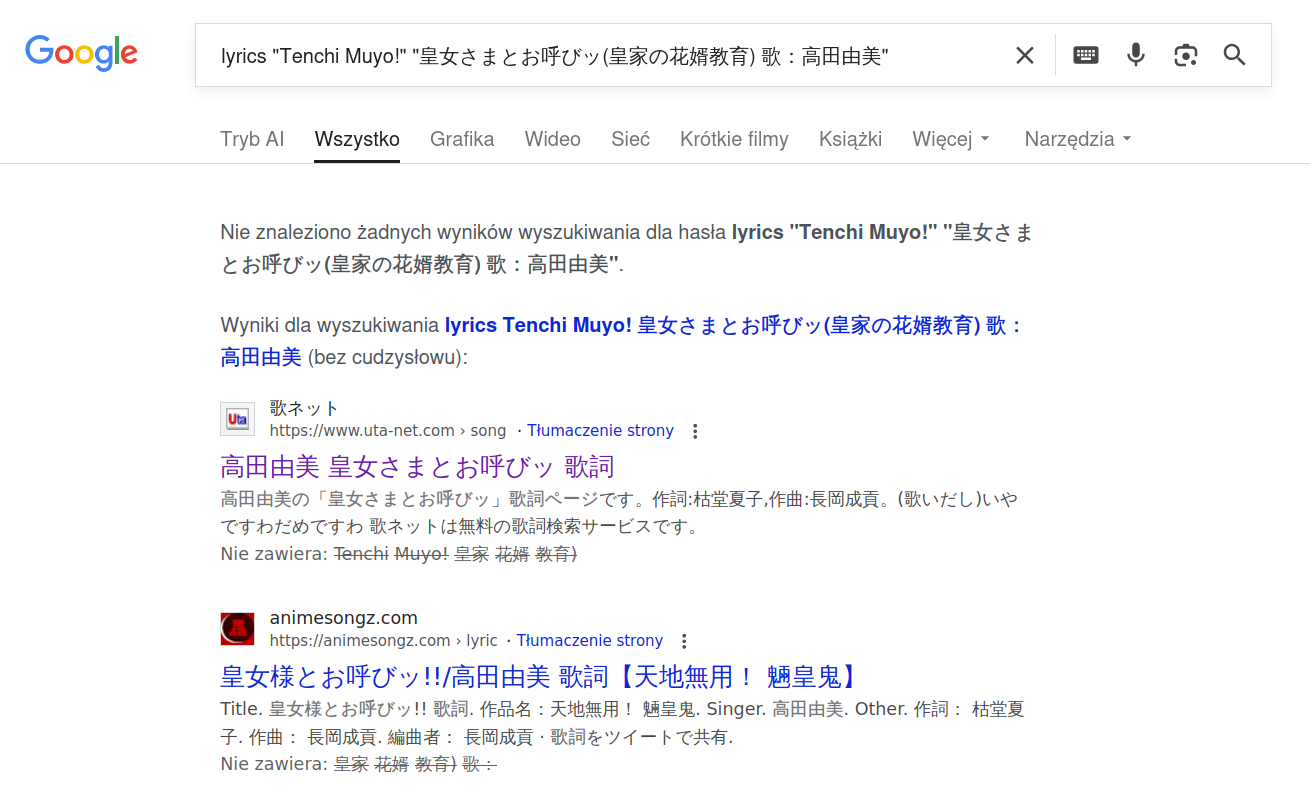Expand the Więcej dropdown menu
This screenshot has height=798, width=1310.
click(x=950, y=139)
